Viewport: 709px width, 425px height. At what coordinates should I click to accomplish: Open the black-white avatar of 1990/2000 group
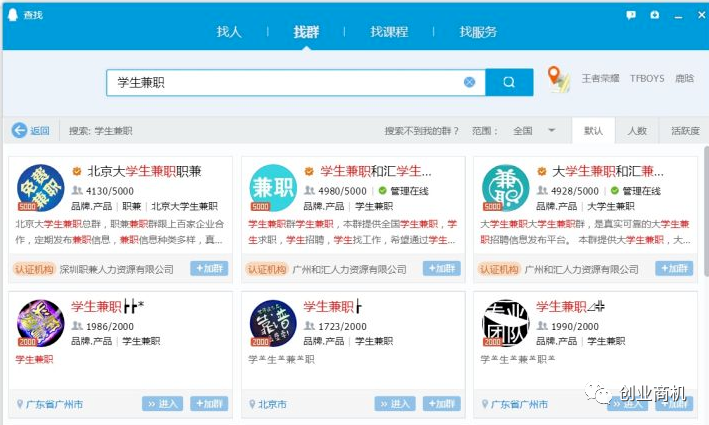point(505,323)
